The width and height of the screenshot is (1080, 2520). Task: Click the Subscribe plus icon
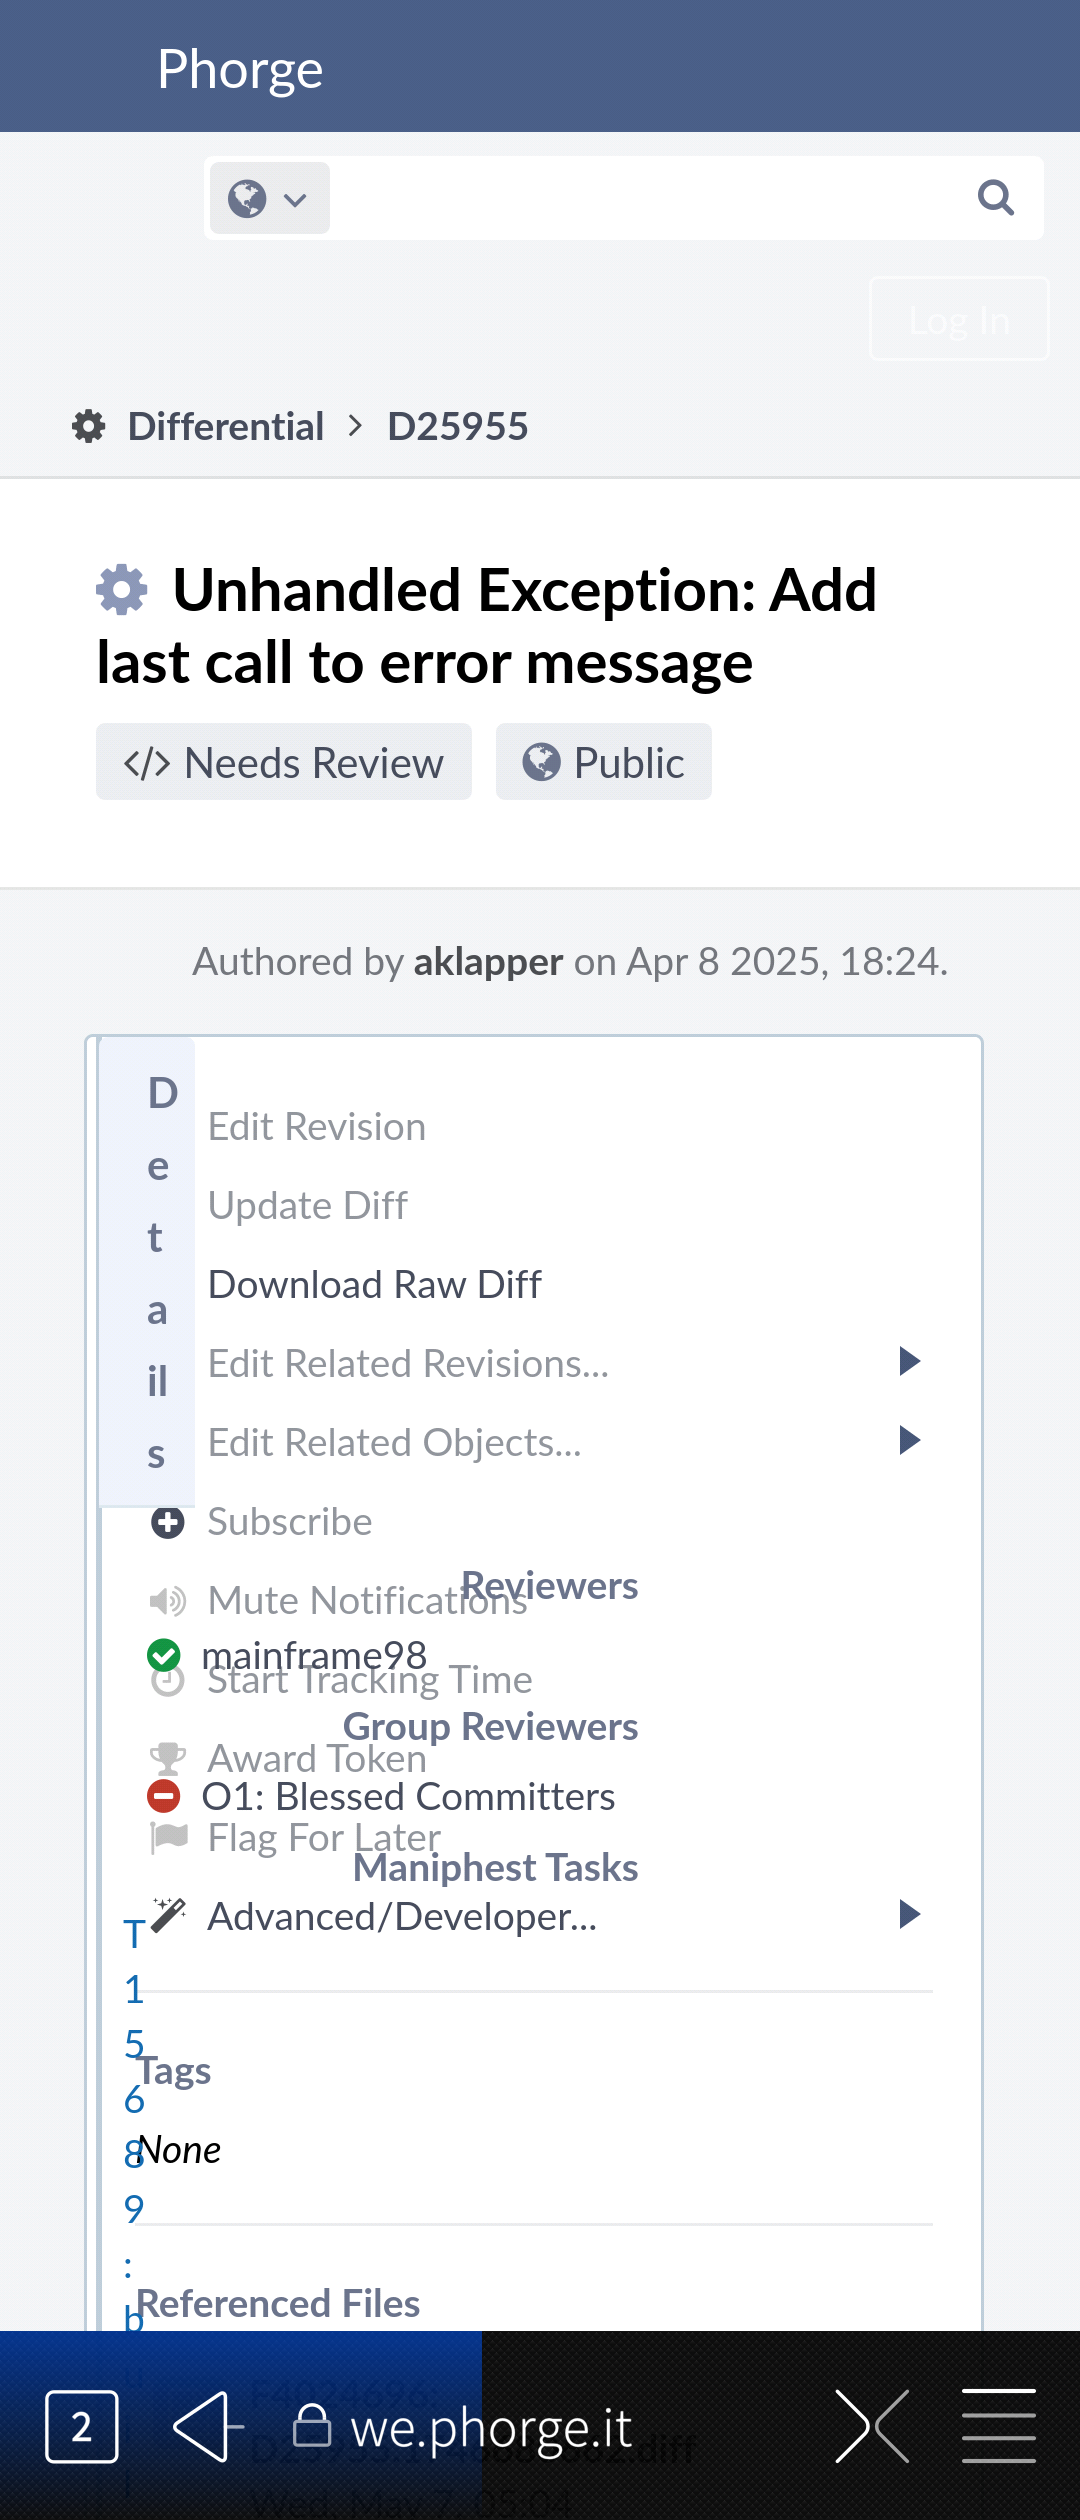point(167,1522)
